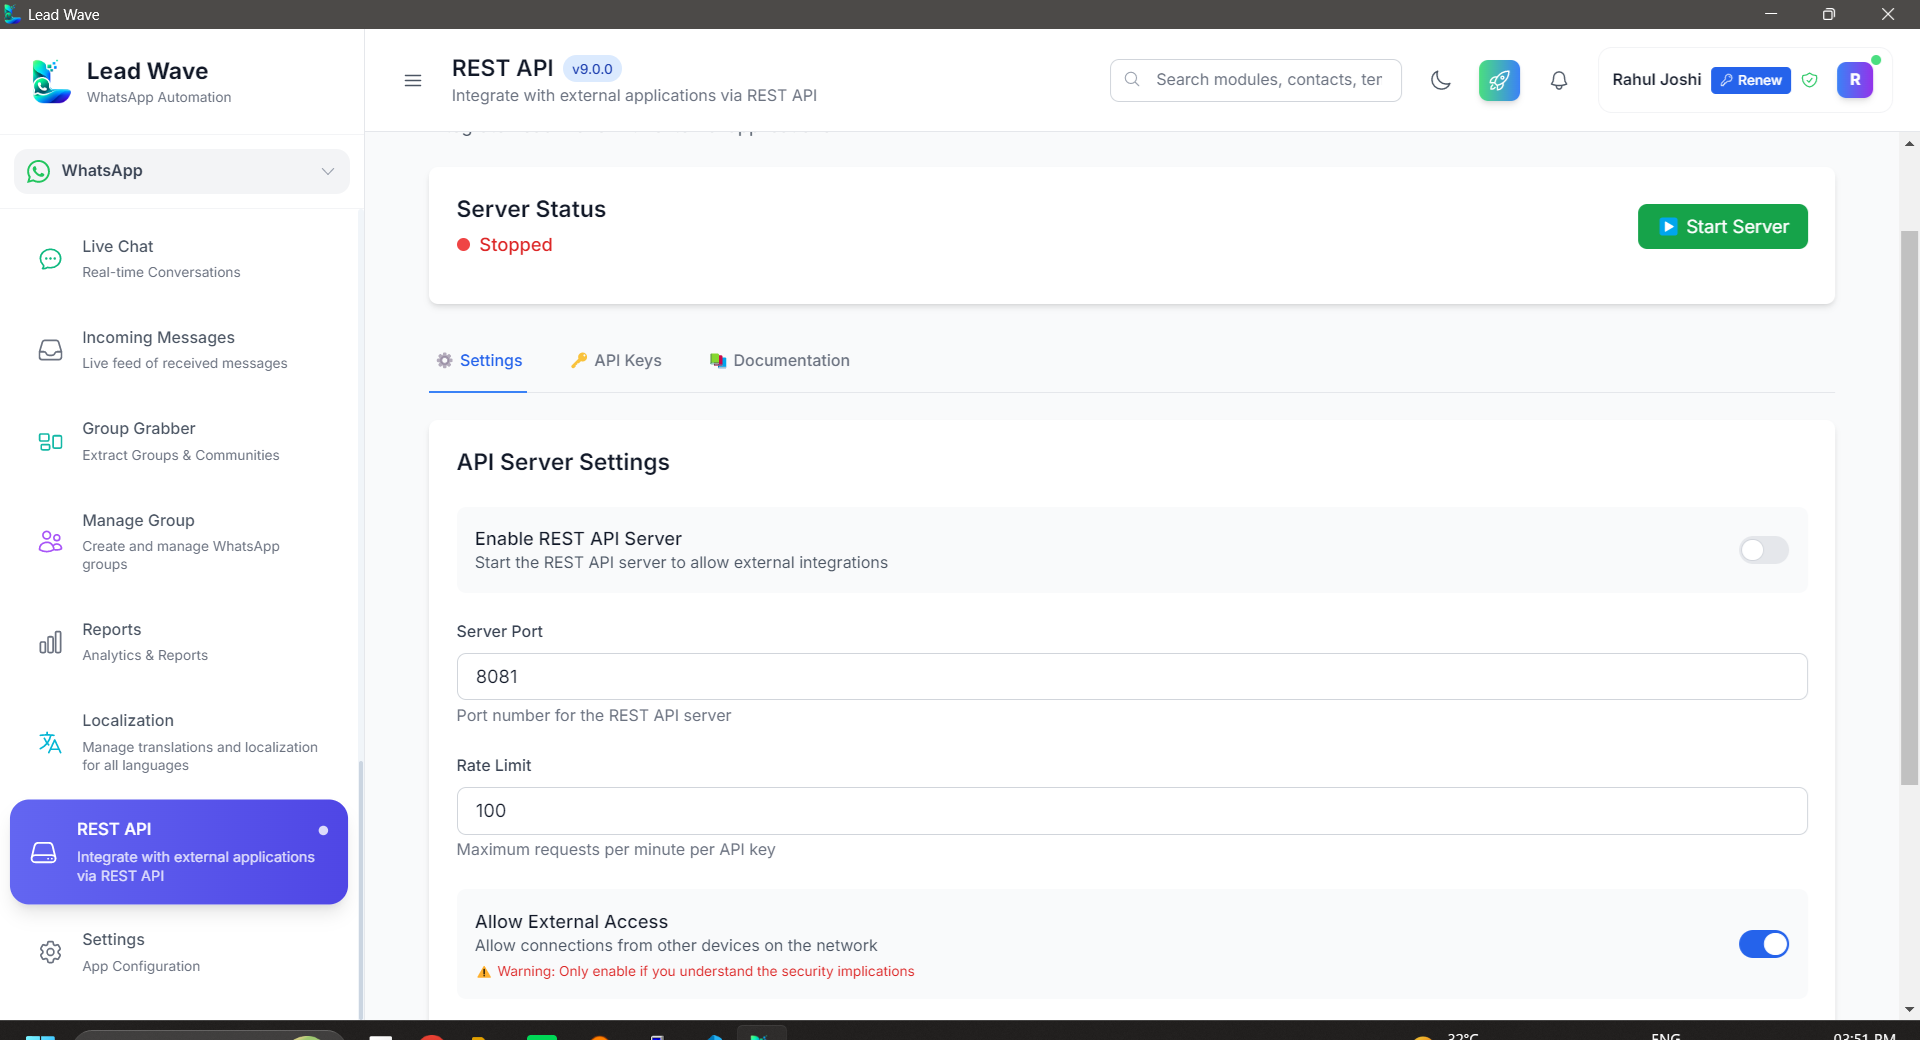This screenshot has height=1040, width=1920.
Task: Open Group Grabber sidebar icon
Action: point(50,441)
